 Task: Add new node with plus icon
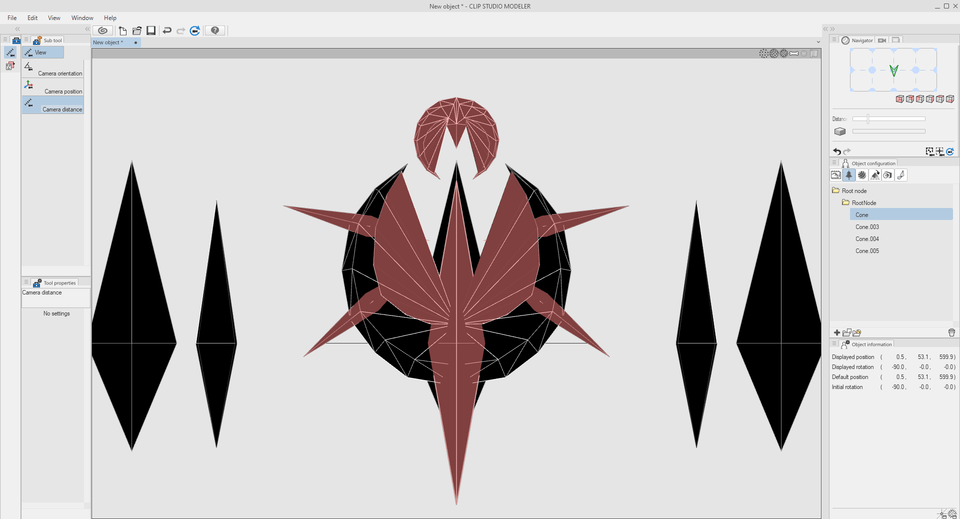click(837, 332)
